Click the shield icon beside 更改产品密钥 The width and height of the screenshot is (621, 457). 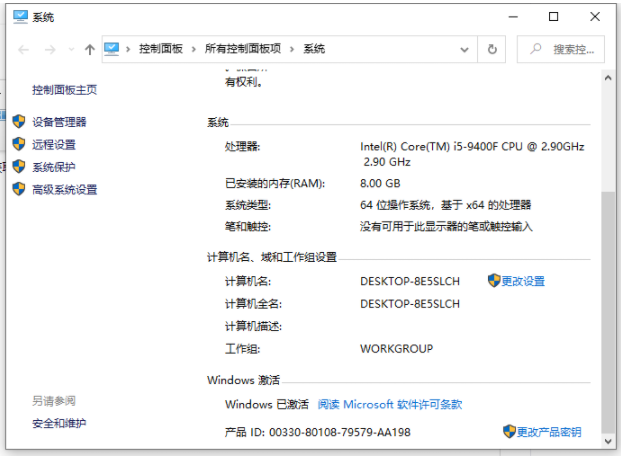(509, 432)
